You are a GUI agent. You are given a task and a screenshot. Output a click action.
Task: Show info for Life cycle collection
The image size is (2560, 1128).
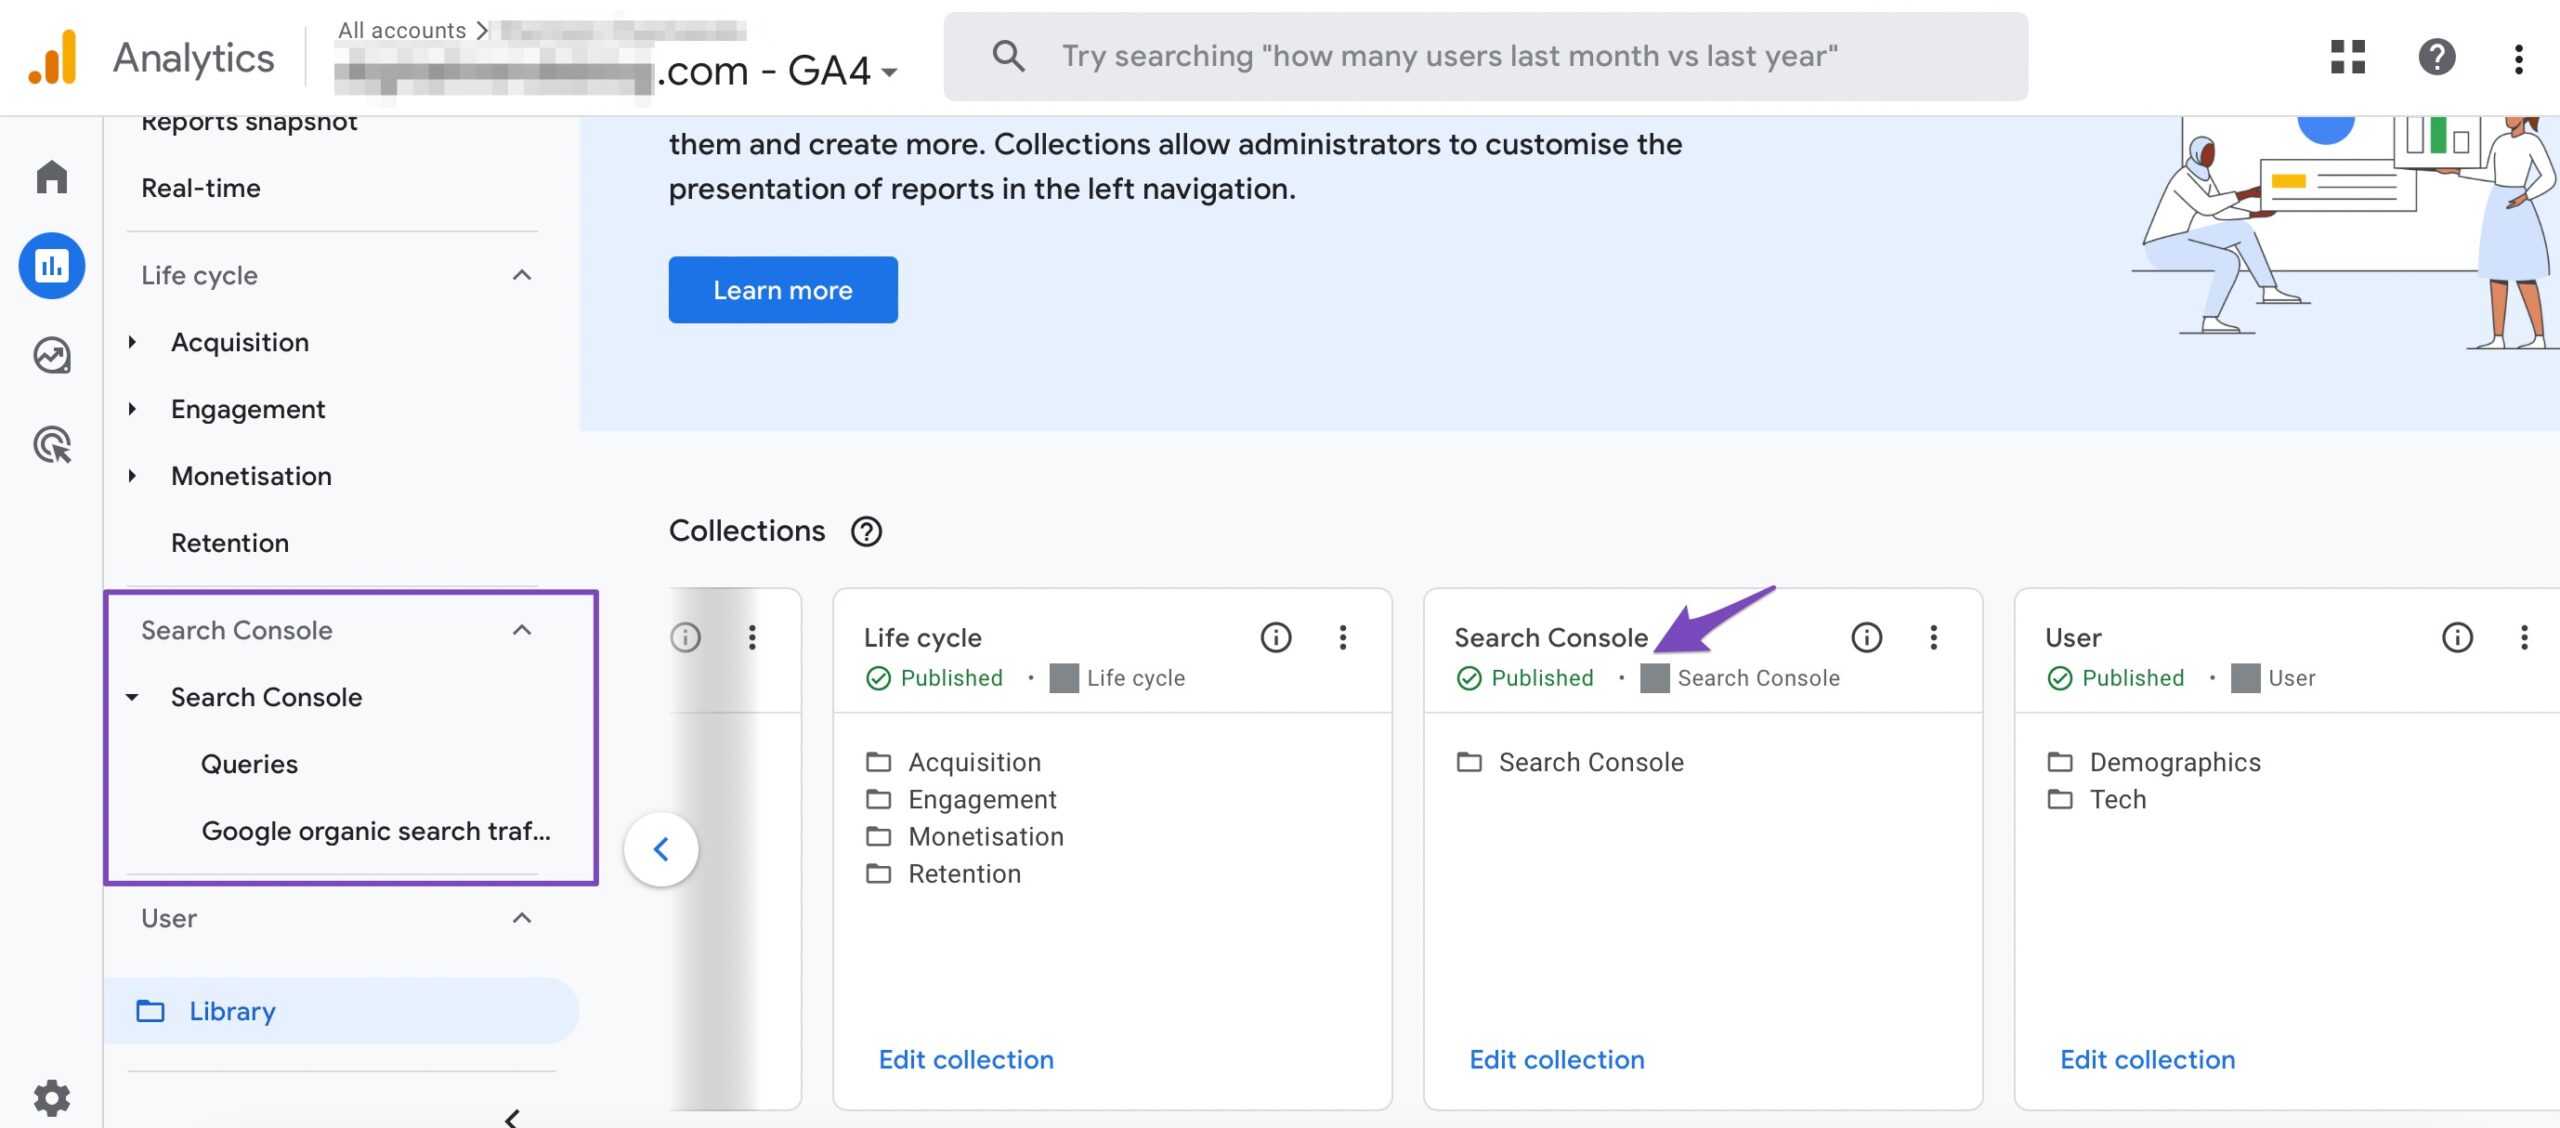tap(1276, 637)
